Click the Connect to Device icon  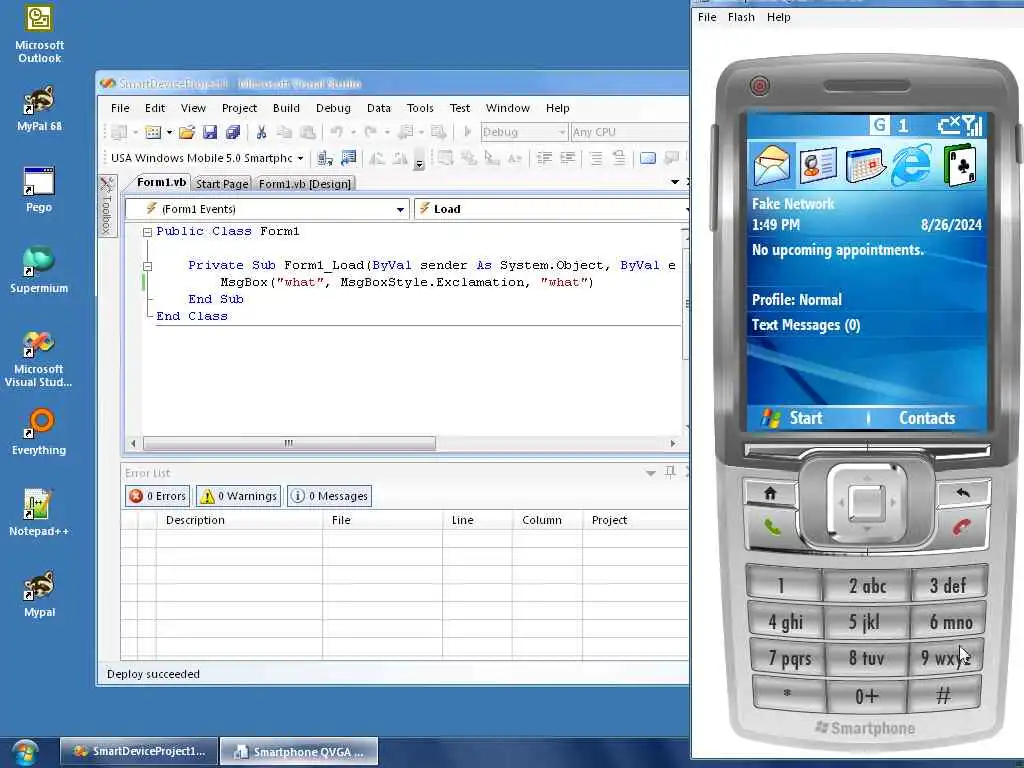click(x=325, y=158)
